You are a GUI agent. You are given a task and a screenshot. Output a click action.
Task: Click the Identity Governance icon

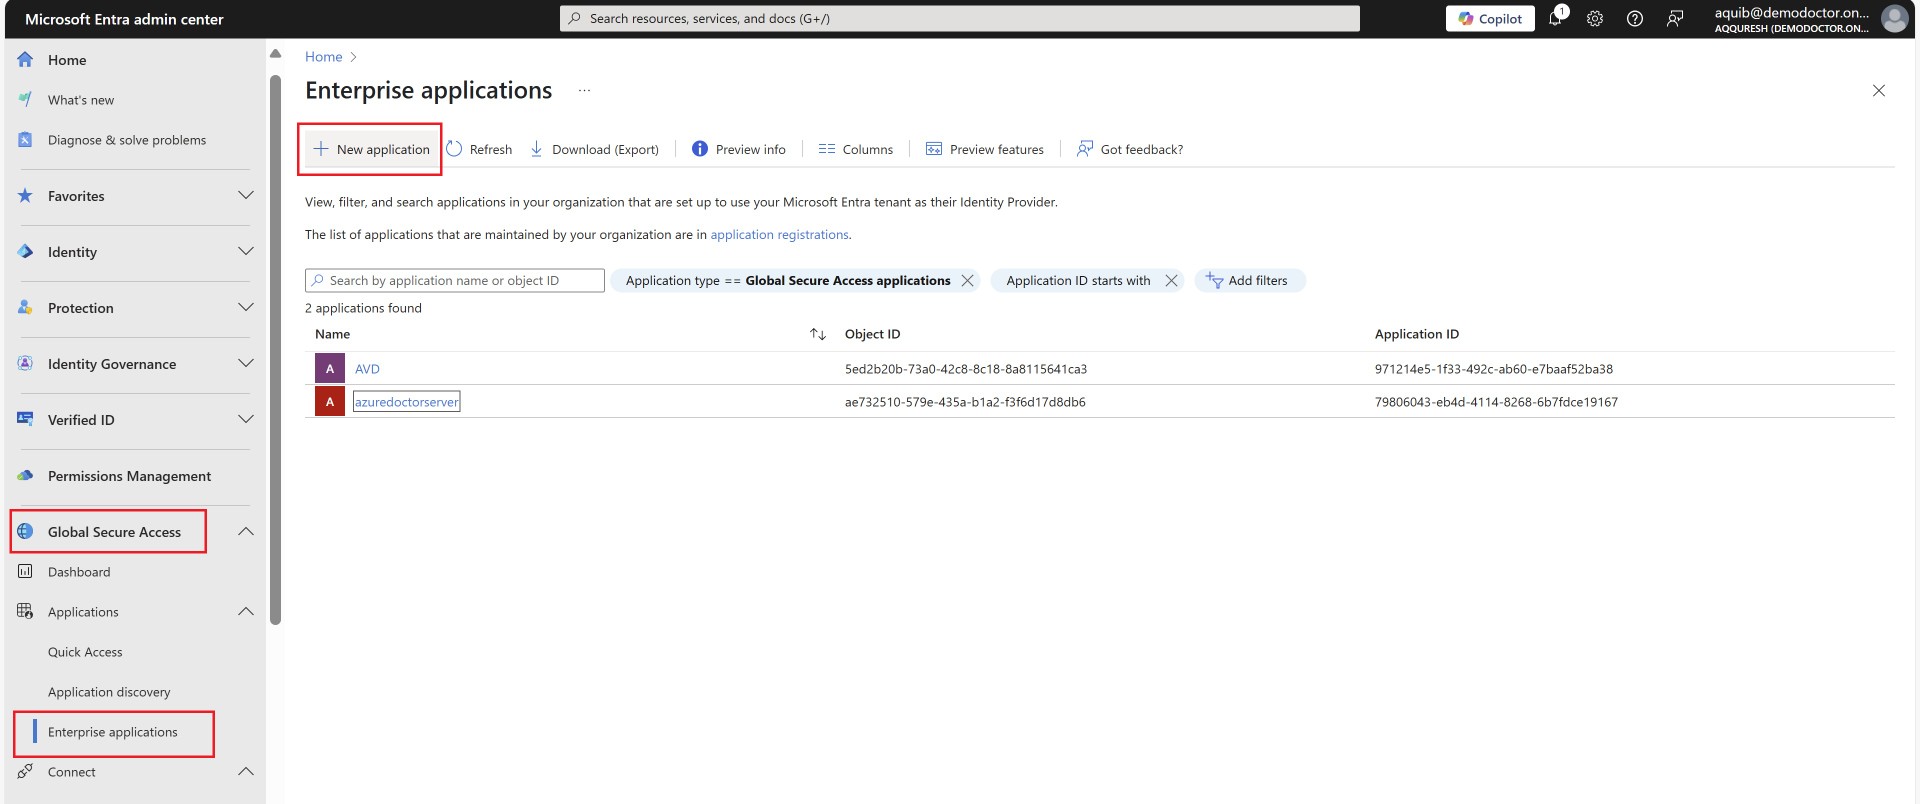point(25,364)
